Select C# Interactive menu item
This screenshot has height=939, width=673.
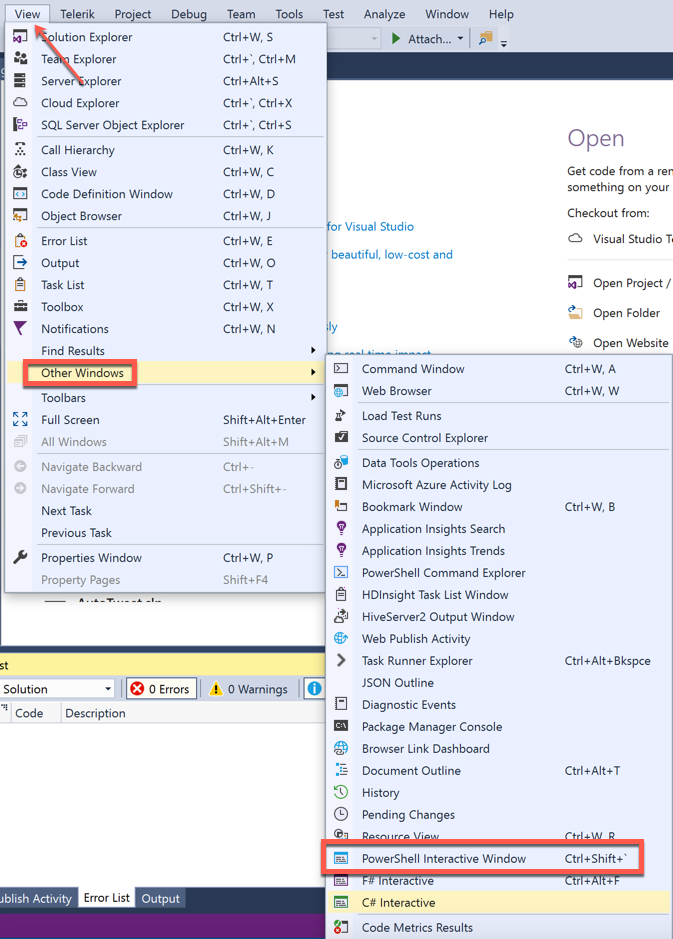[x=498, y=902]
